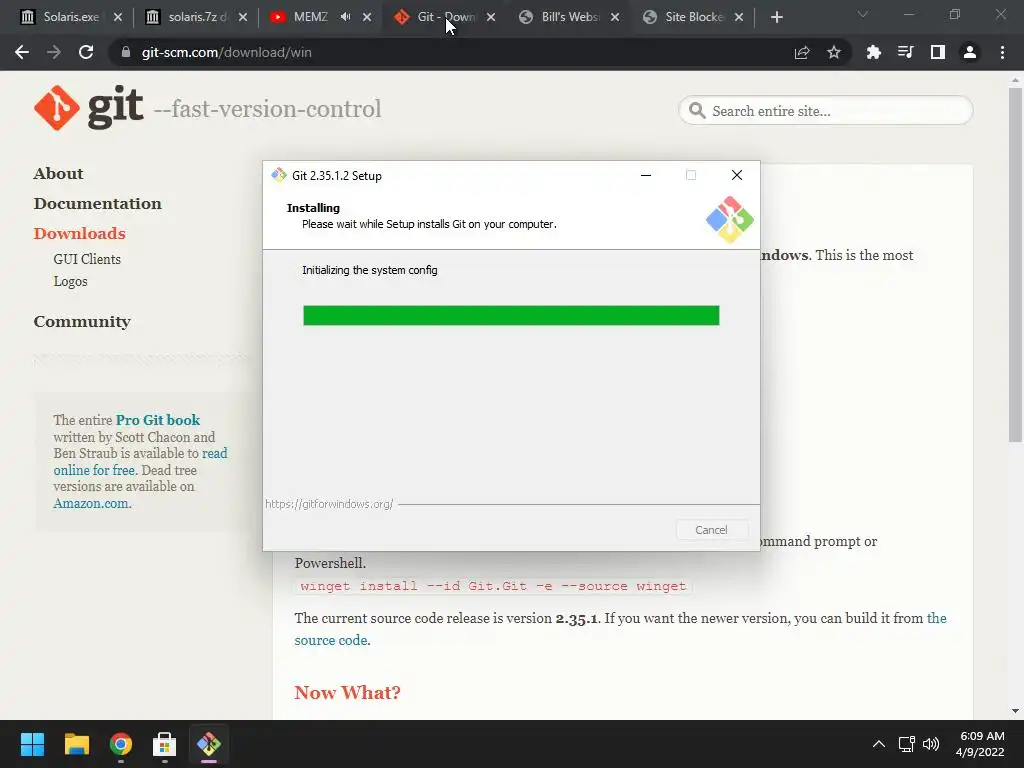Click the Git Setup title bar icon
Screen dimensions: 1024x768
[279, 175]
